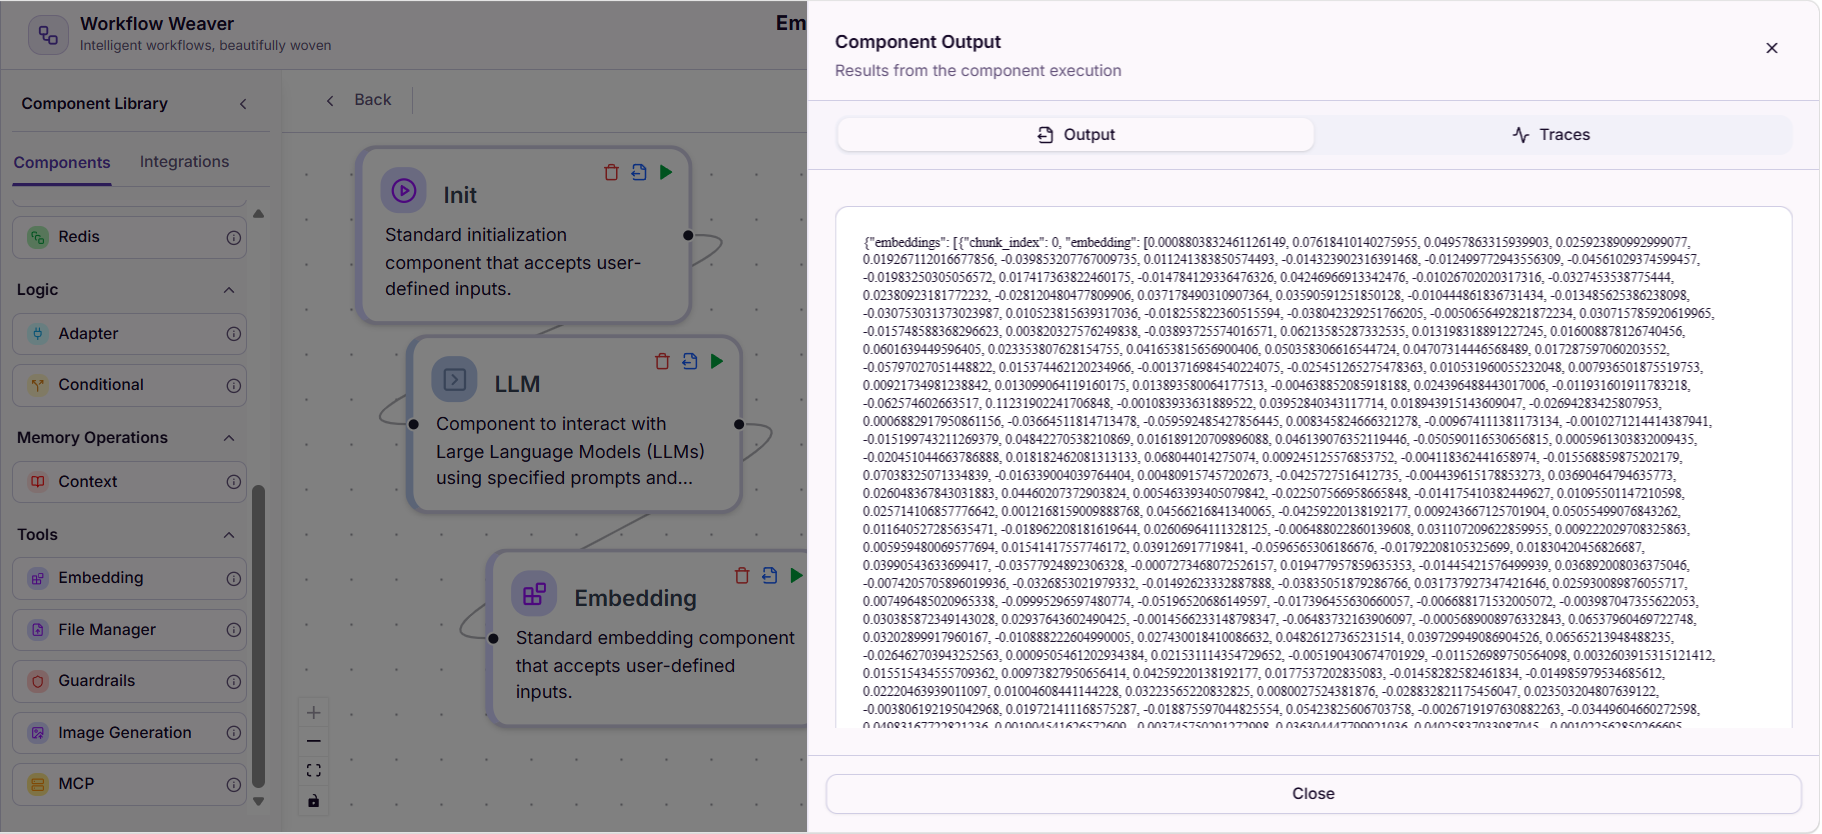Image resolution: width=1822 pixels, height=834 pixels.
Task: Open info for the Guardrails component
Action: coord(233,682)
